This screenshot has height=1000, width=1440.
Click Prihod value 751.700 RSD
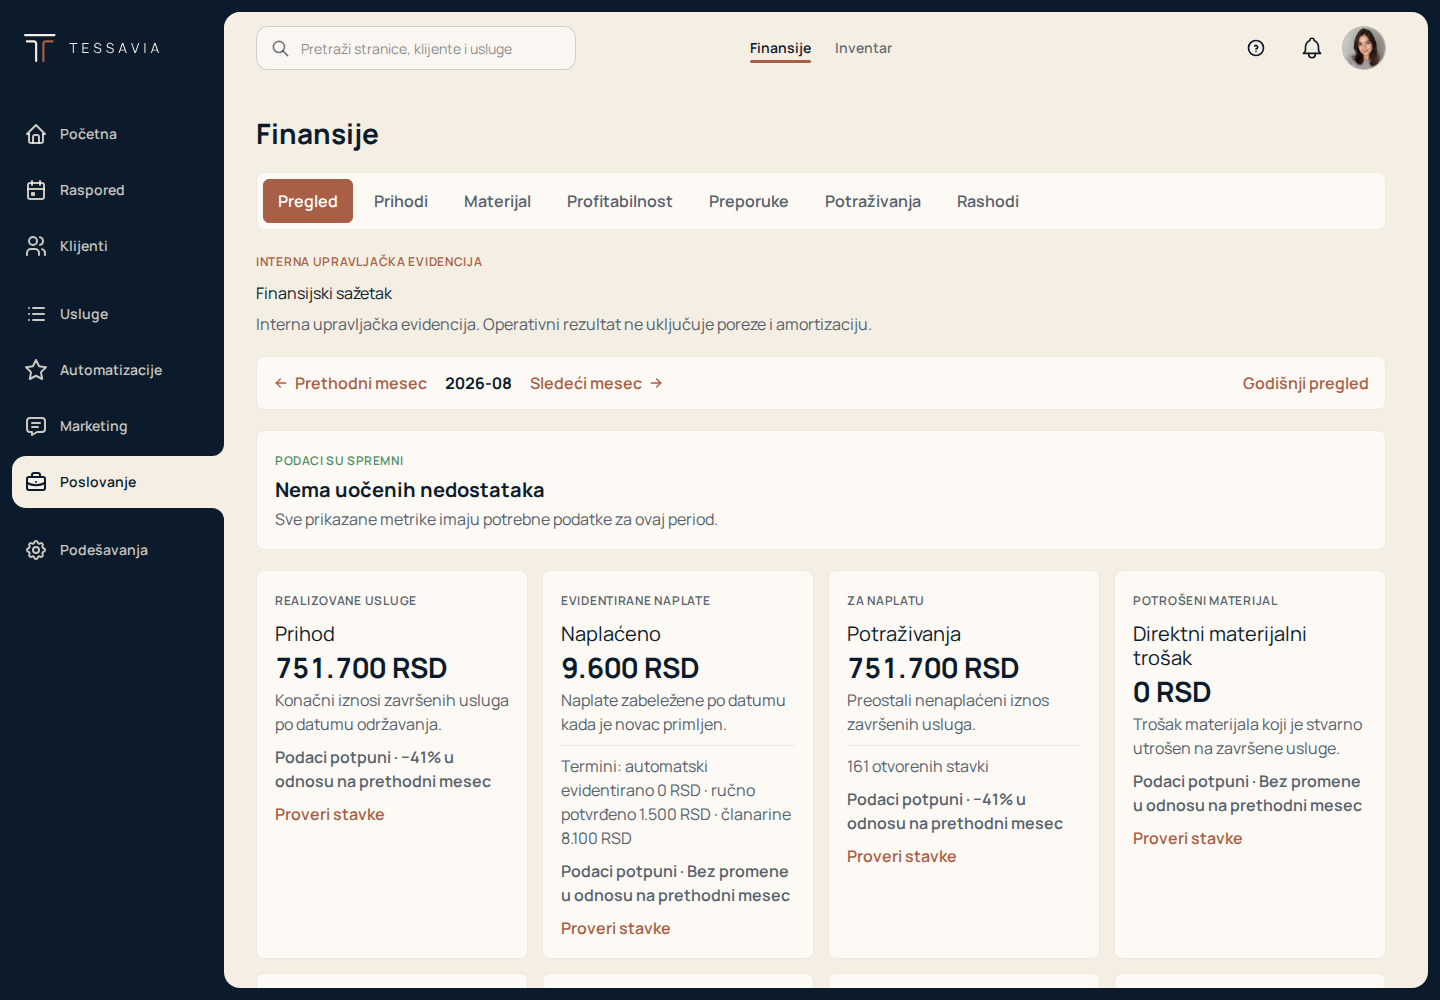coord(361,668)
